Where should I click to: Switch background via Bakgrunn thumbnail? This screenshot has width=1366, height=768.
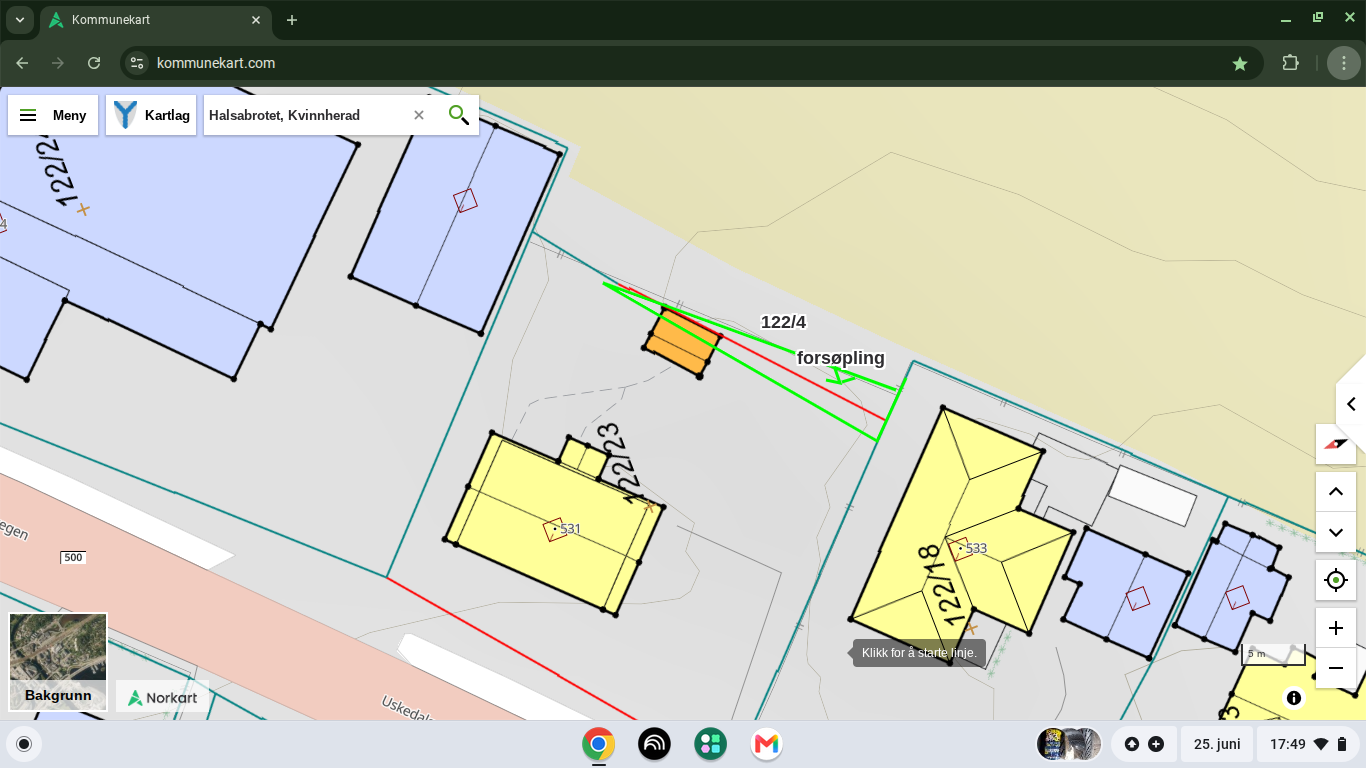coord(58,662)
